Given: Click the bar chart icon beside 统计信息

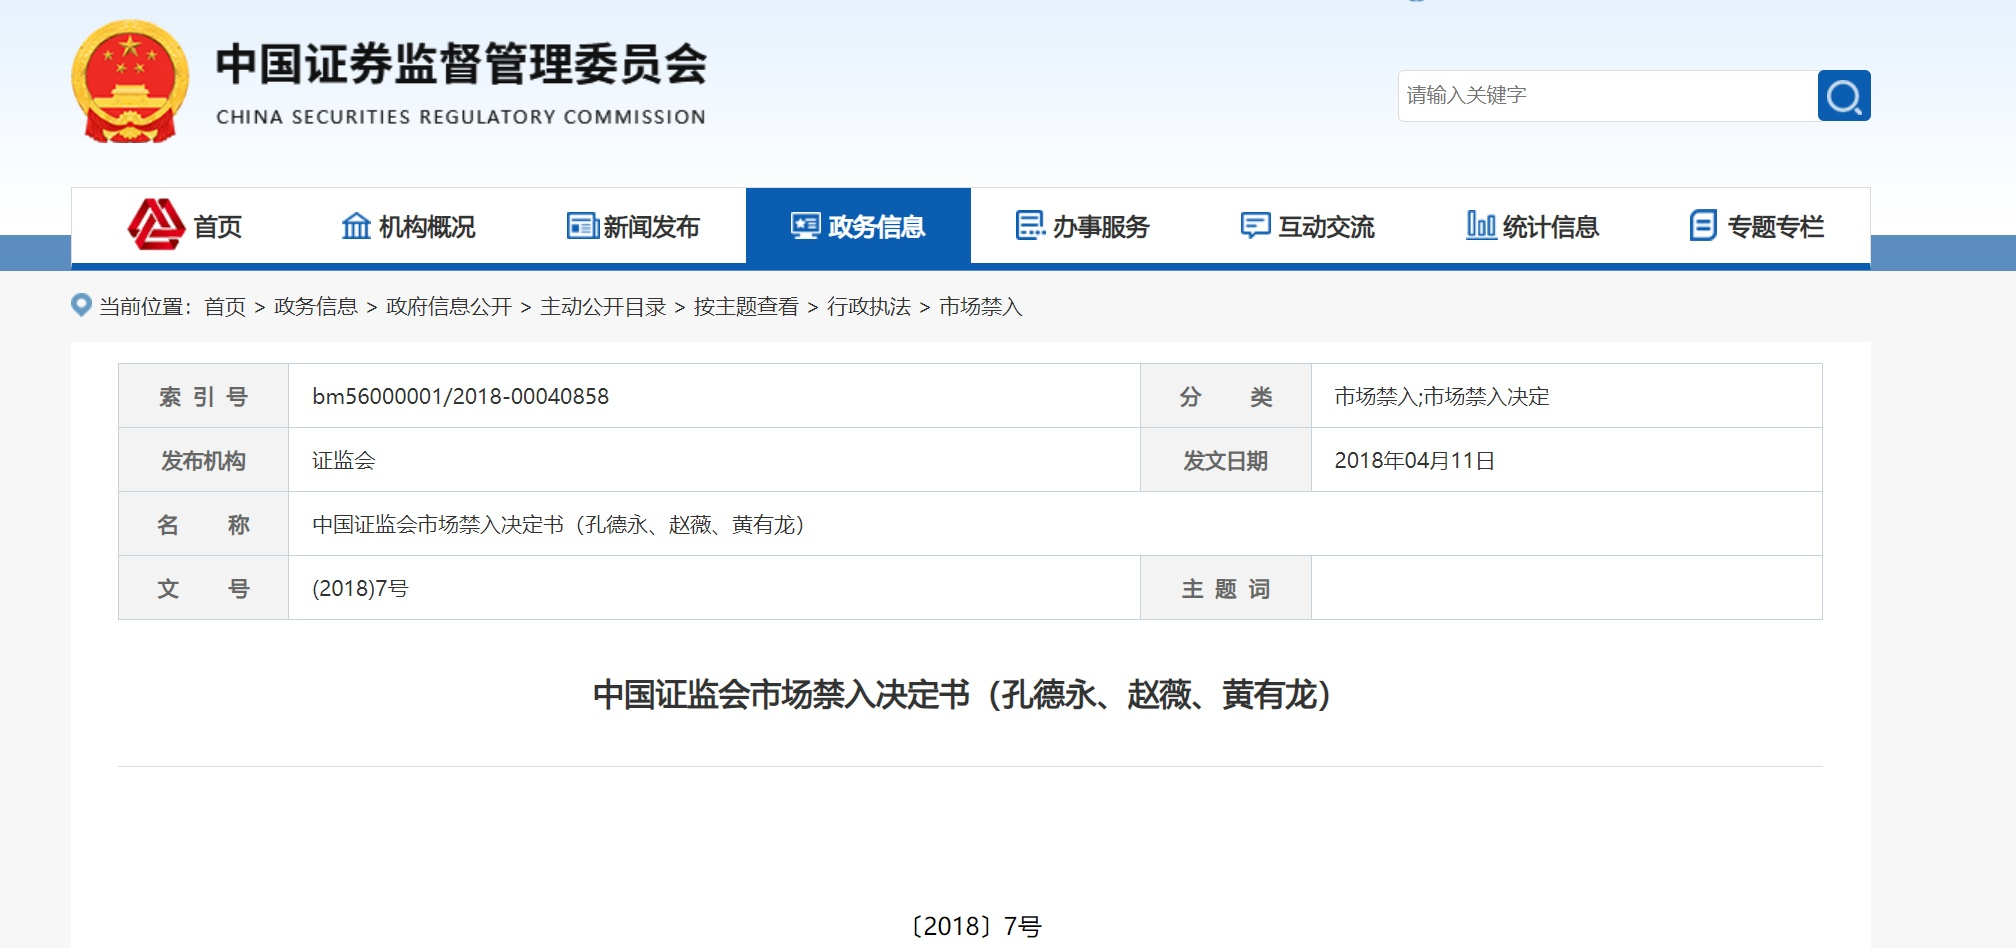Looking at the screenshot, I should click(x=1480, y=226).
